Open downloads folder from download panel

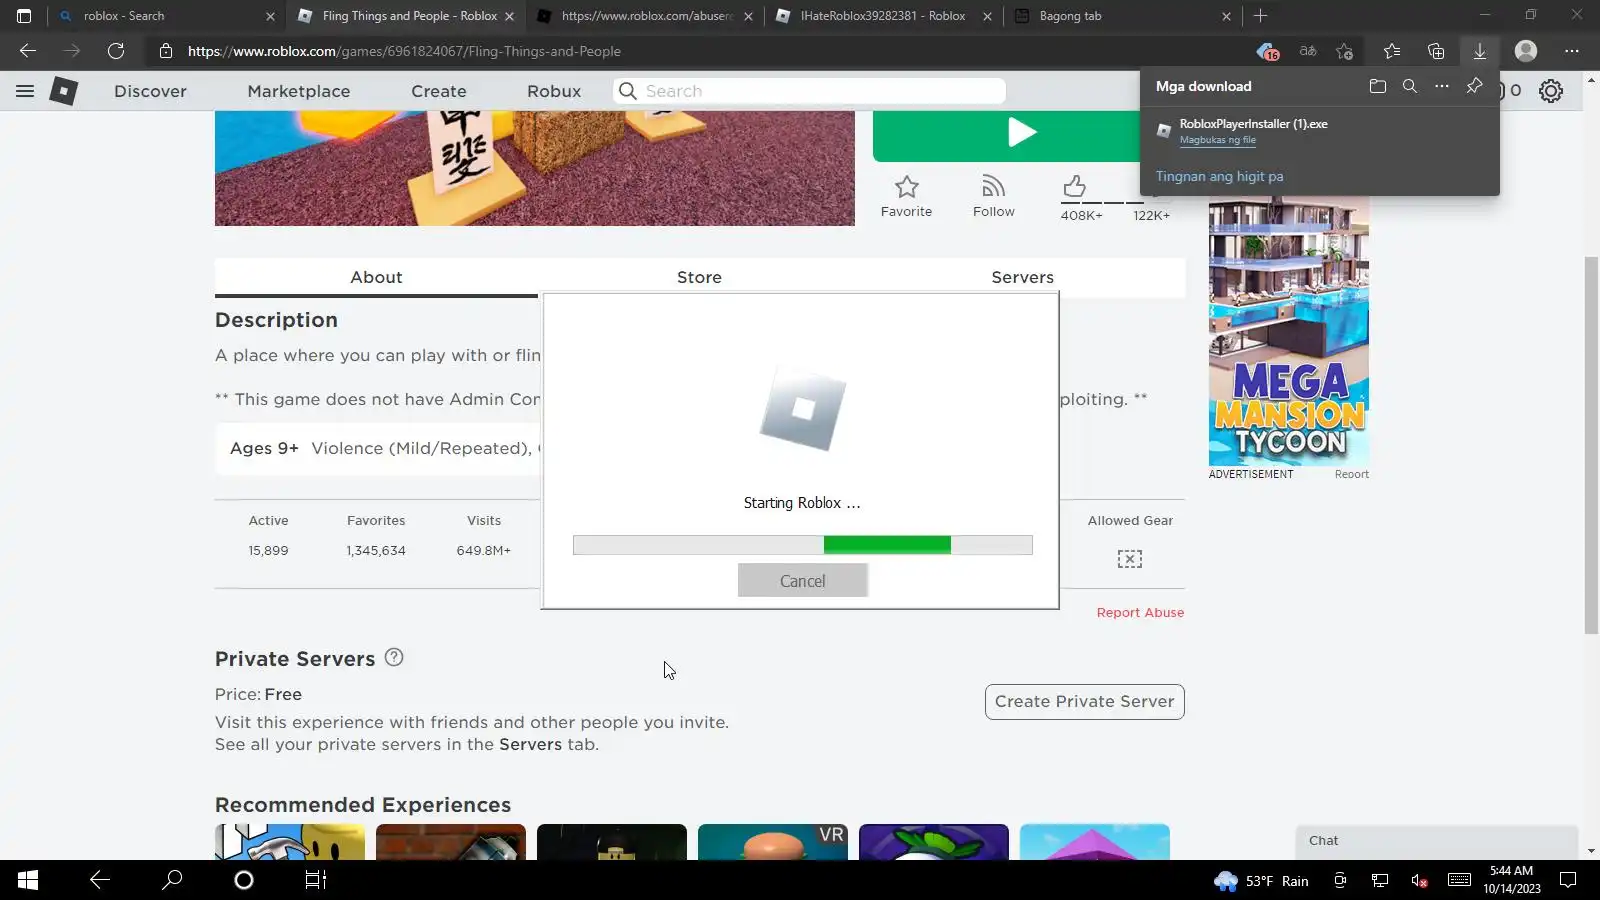coord(1378,86)
